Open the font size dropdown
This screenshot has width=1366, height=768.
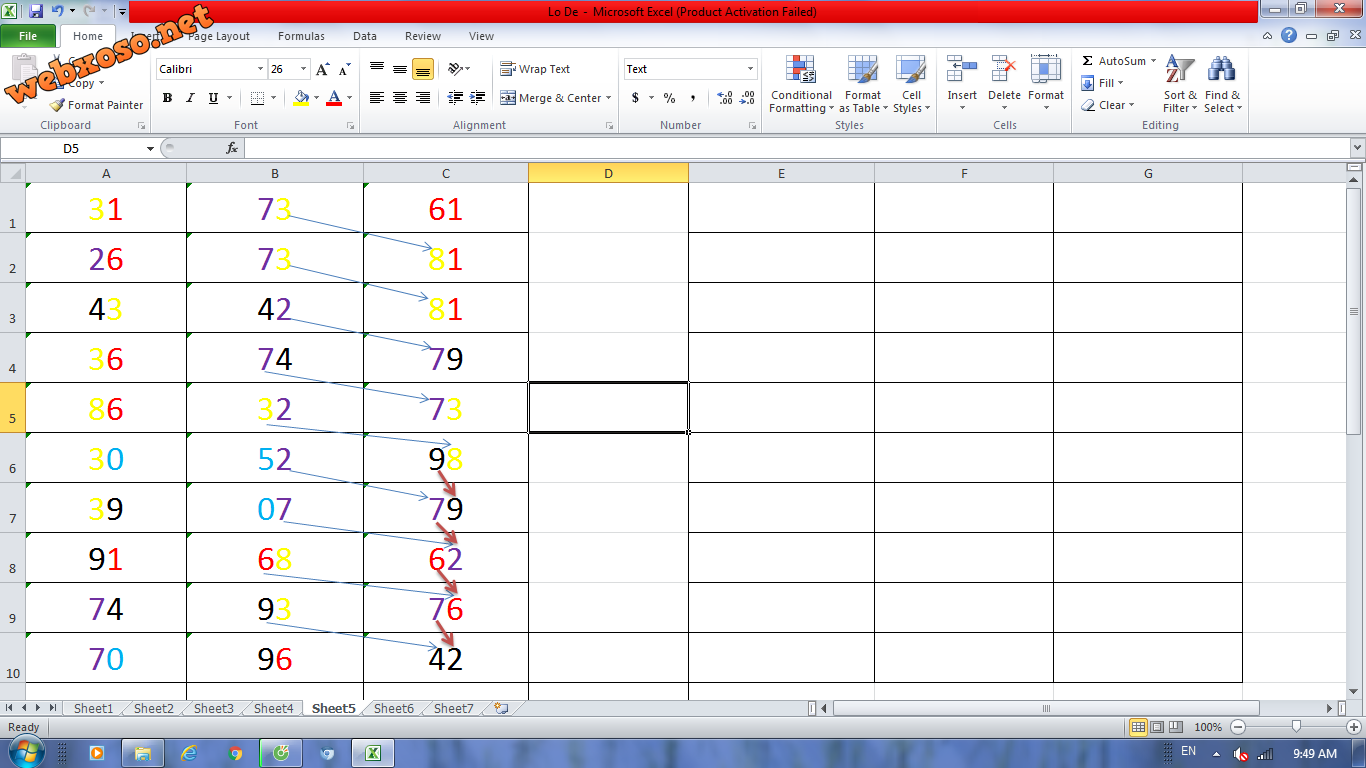click(302, 69)
